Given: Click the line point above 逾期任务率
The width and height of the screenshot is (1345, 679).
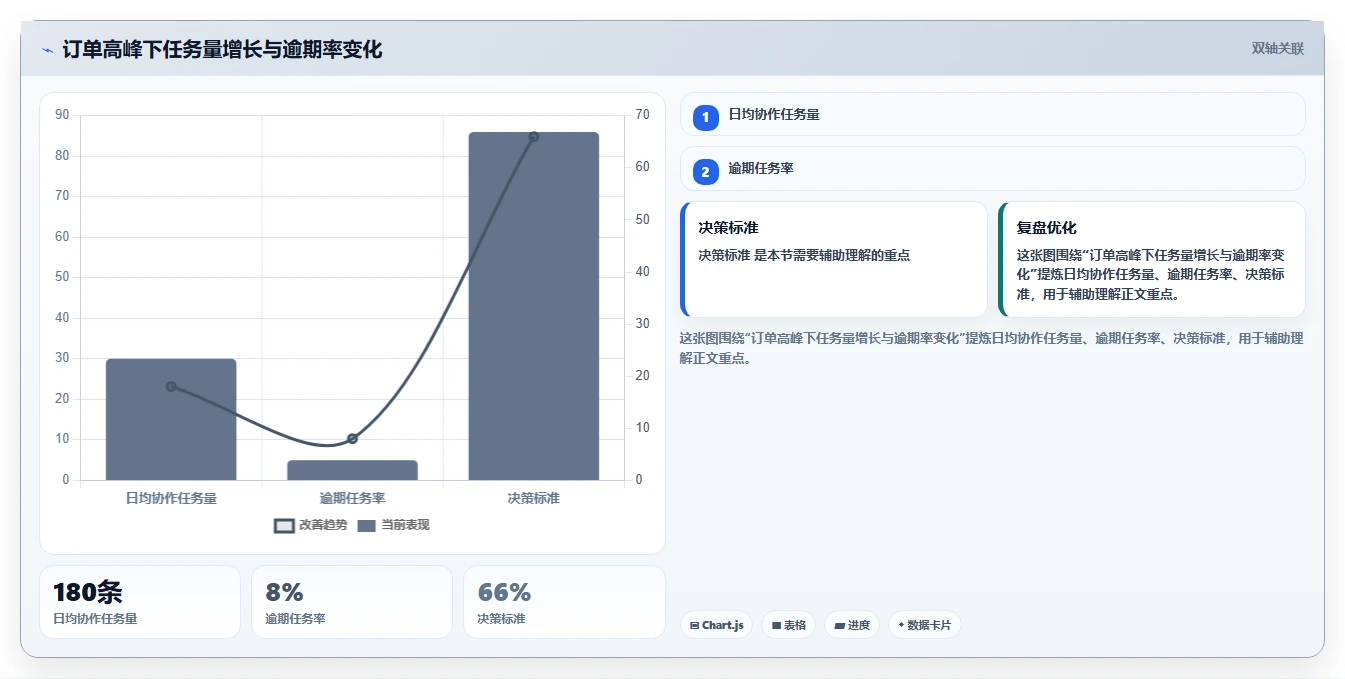Looking at the screenshot, I should point(352,438).
